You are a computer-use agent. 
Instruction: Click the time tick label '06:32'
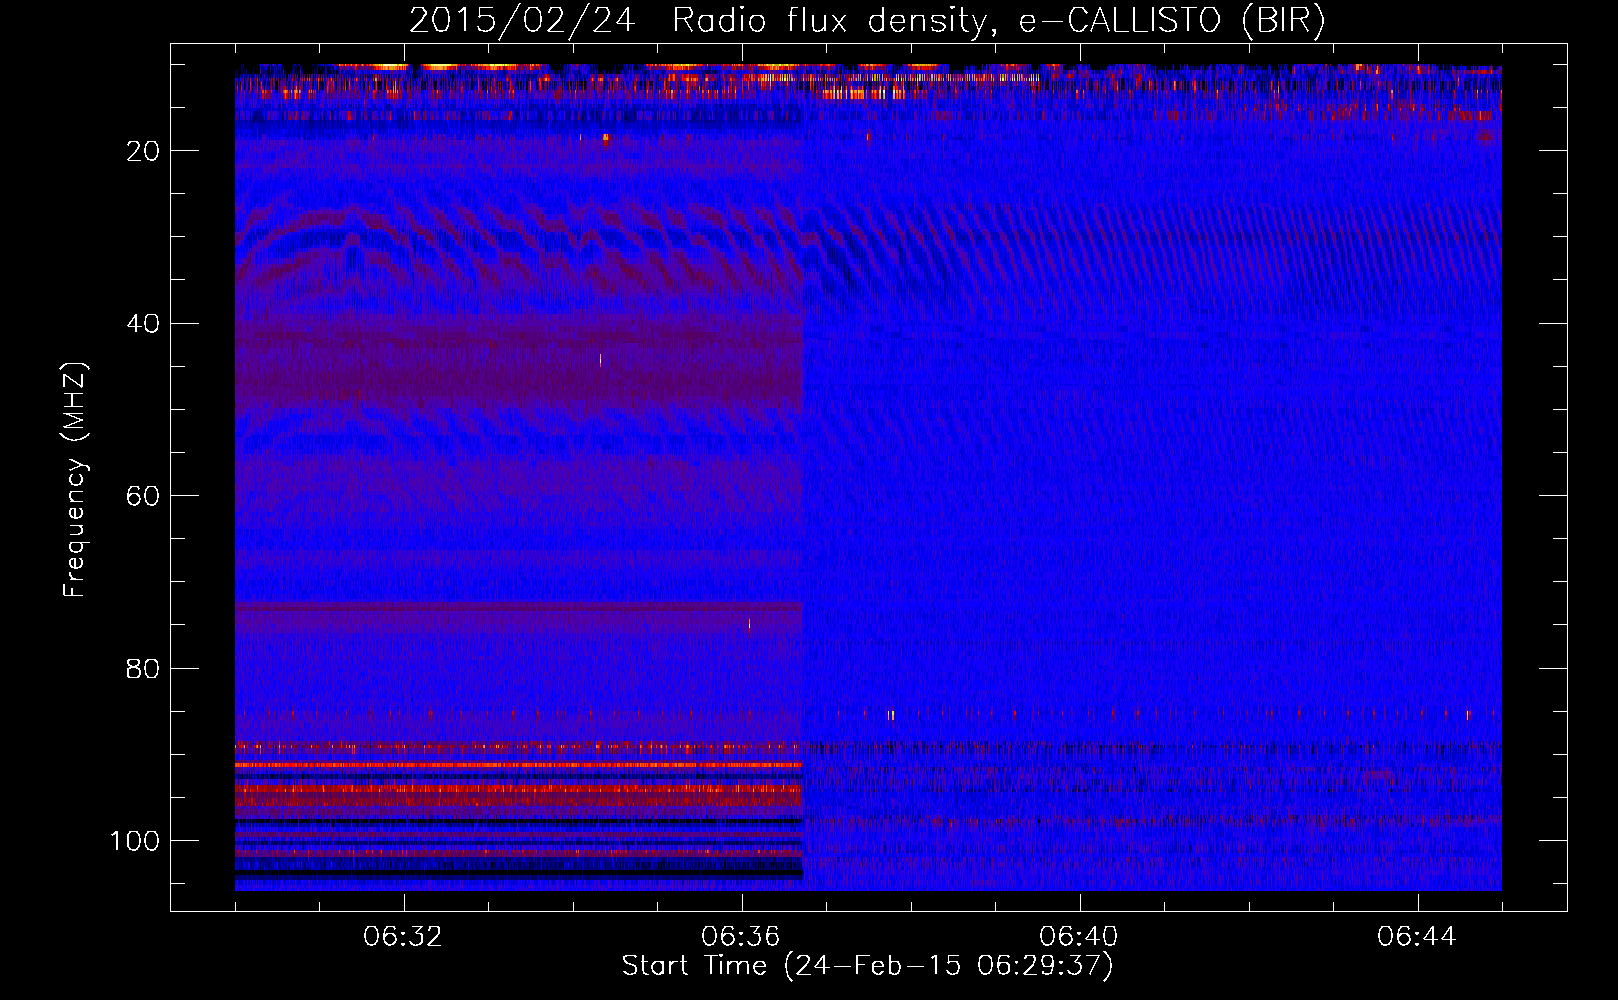point(403,937)
